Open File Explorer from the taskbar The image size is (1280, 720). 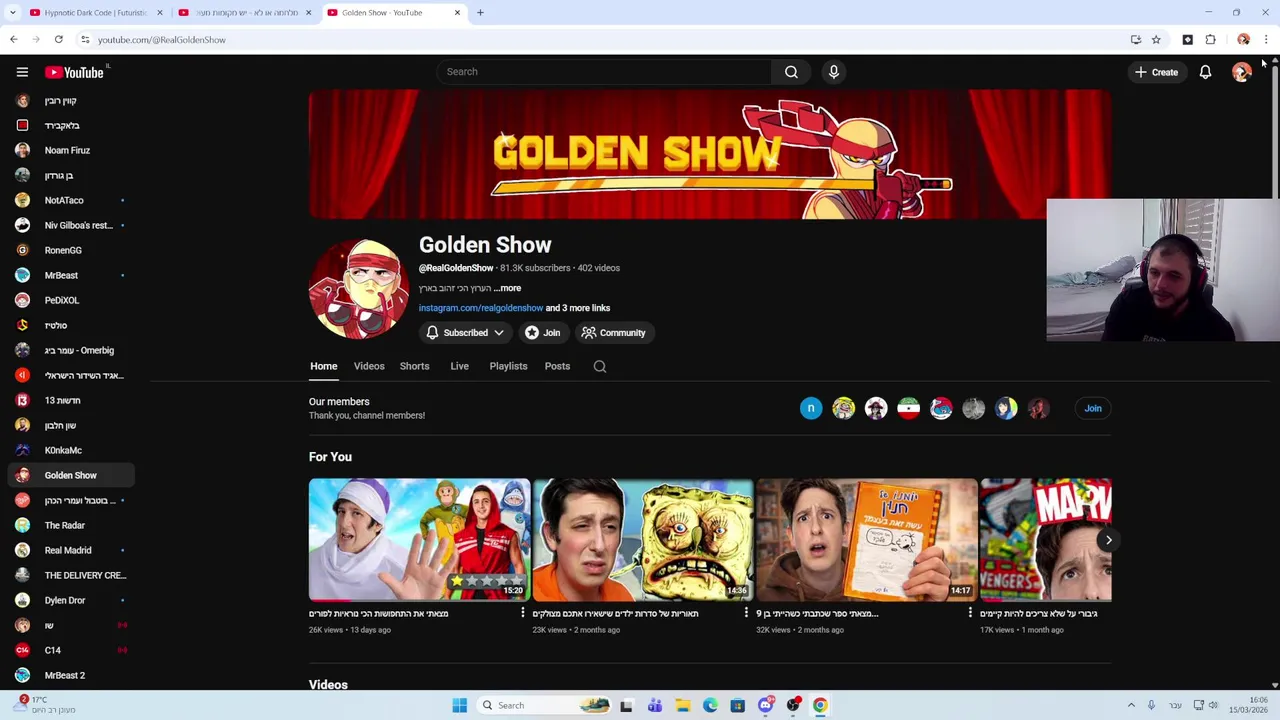tap(682, 705)
